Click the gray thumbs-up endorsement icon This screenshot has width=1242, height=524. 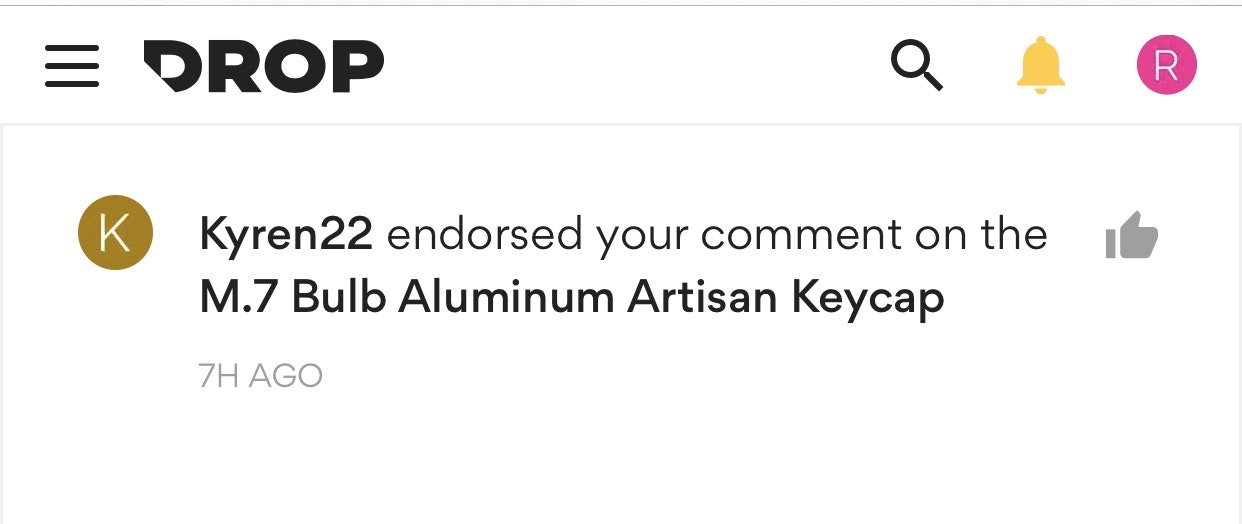pos(1131,235)
